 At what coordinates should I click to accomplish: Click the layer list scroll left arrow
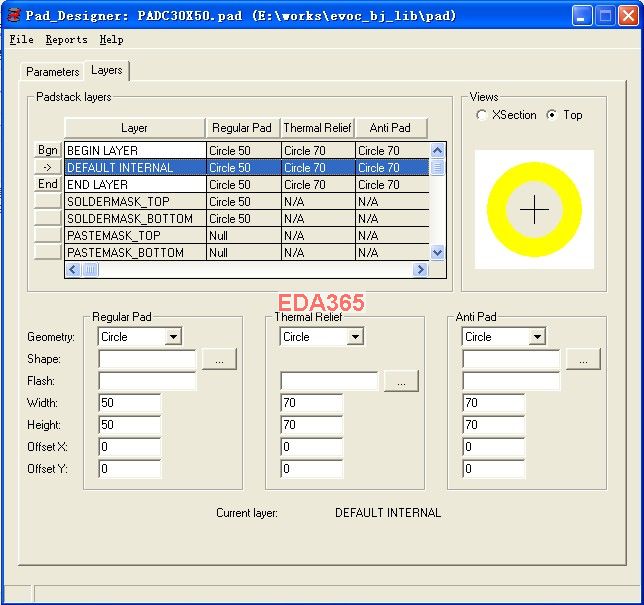[73, 269]
